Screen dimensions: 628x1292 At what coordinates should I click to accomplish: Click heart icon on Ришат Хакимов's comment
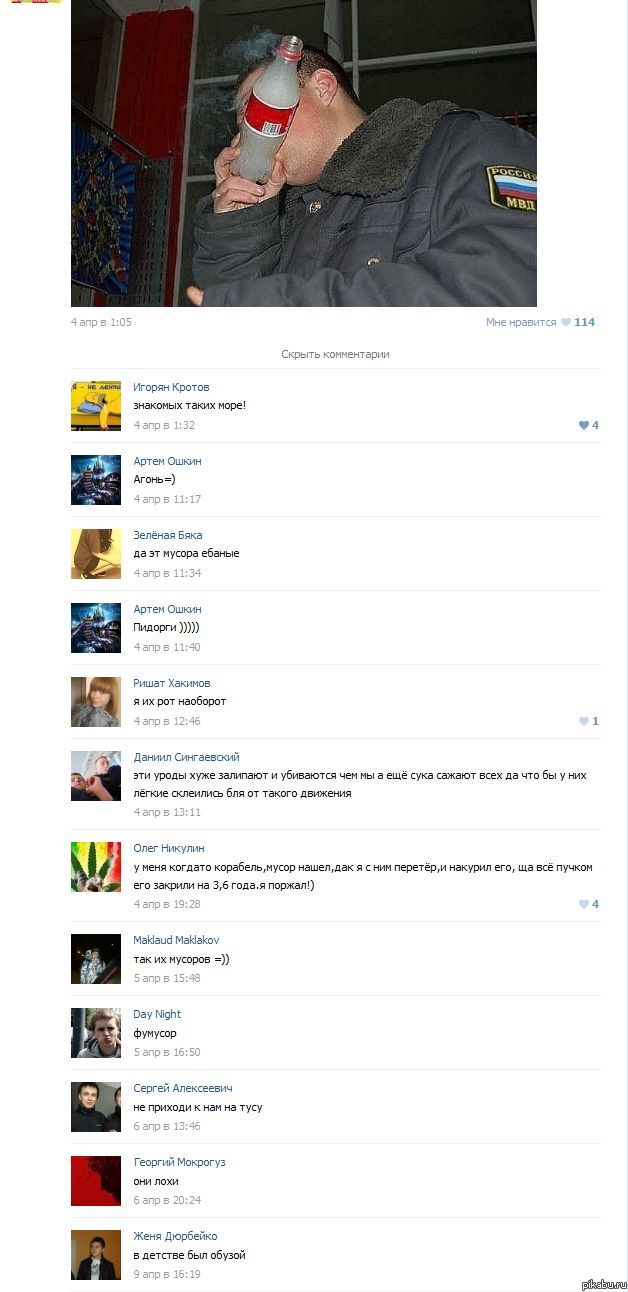pyautogui.click(x=584, y=721)
